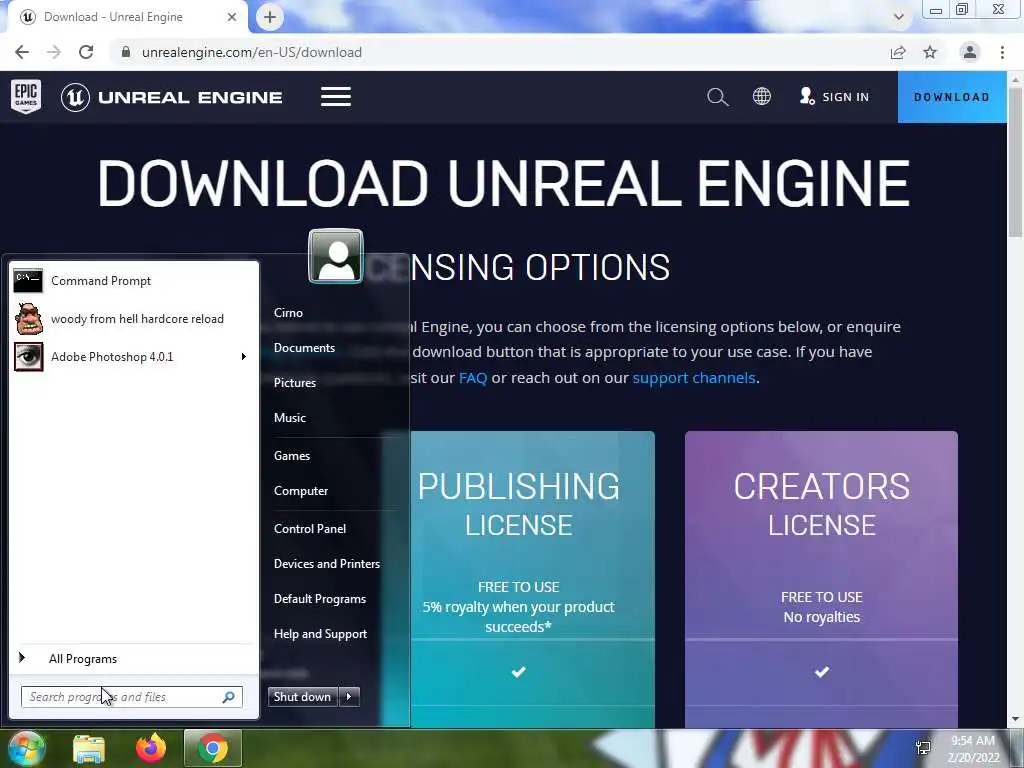1024x768 pixels.
Task: Click the blue DOWNLOAD button
Action: pos(952,97)
